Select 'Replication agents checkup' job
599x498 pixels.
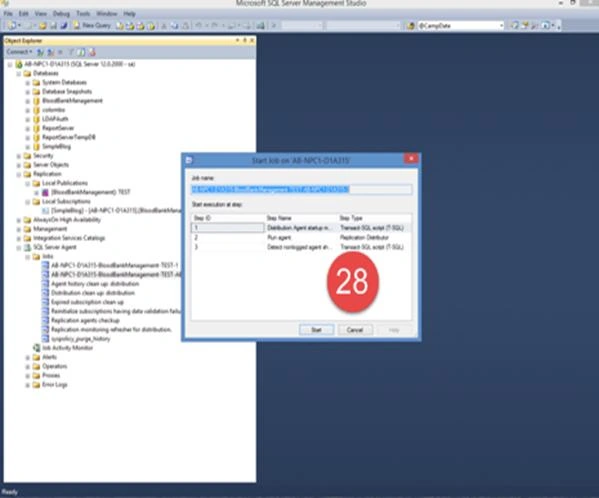coord(85,320)
